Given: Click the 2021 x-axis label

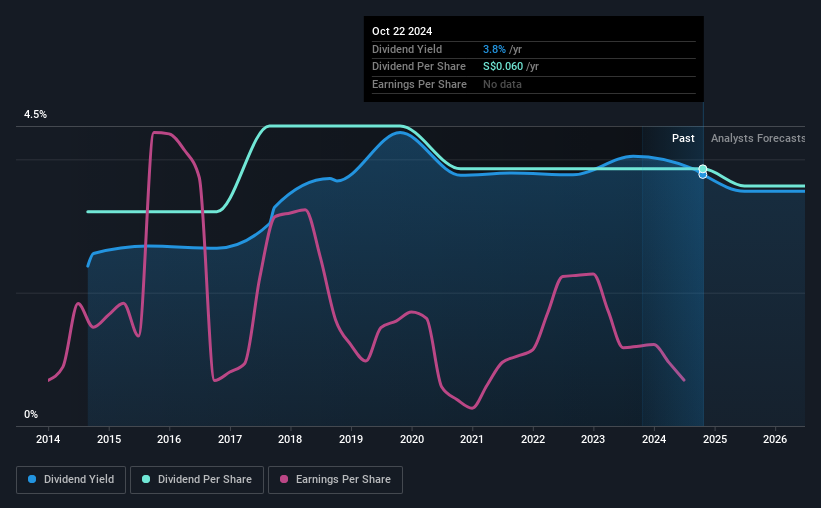Looking at the screenshot, I should coord(472,439).
